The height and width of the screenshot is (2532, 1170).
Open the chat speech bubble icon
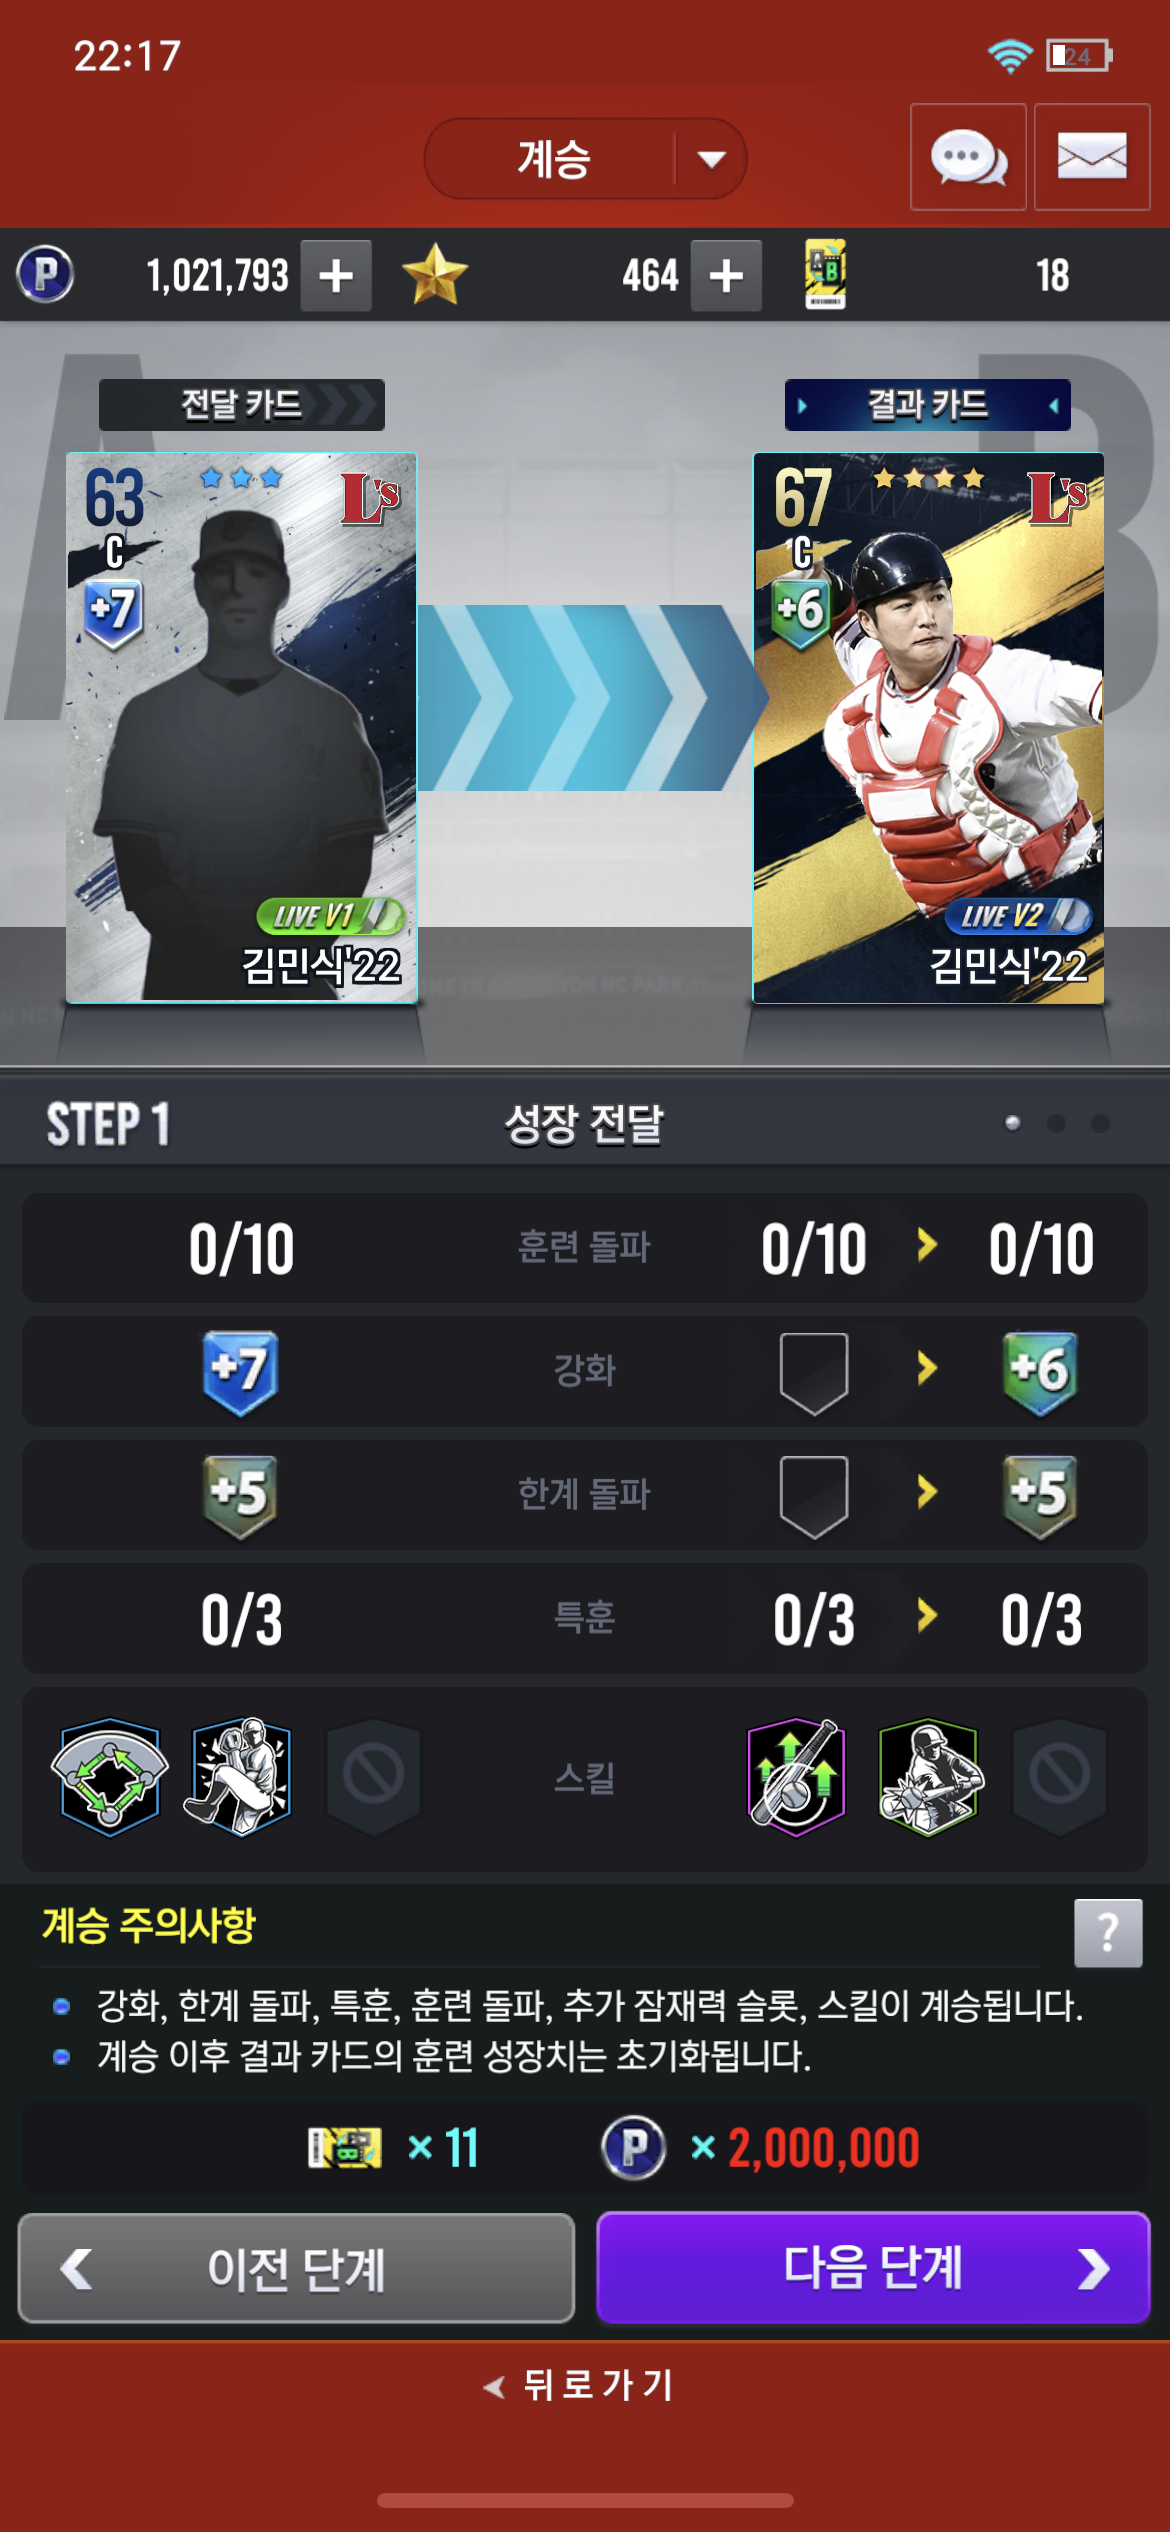pyautogui.click(x=968, y=157)
